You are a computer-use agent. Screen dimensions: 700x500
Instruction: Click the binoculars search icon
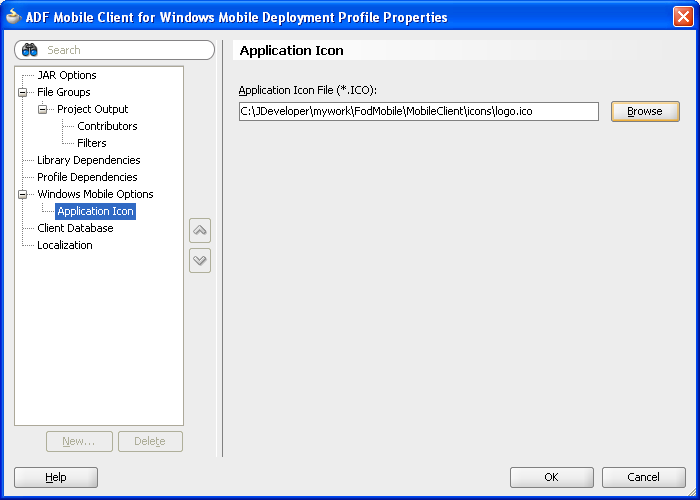(x=29, y=50)
